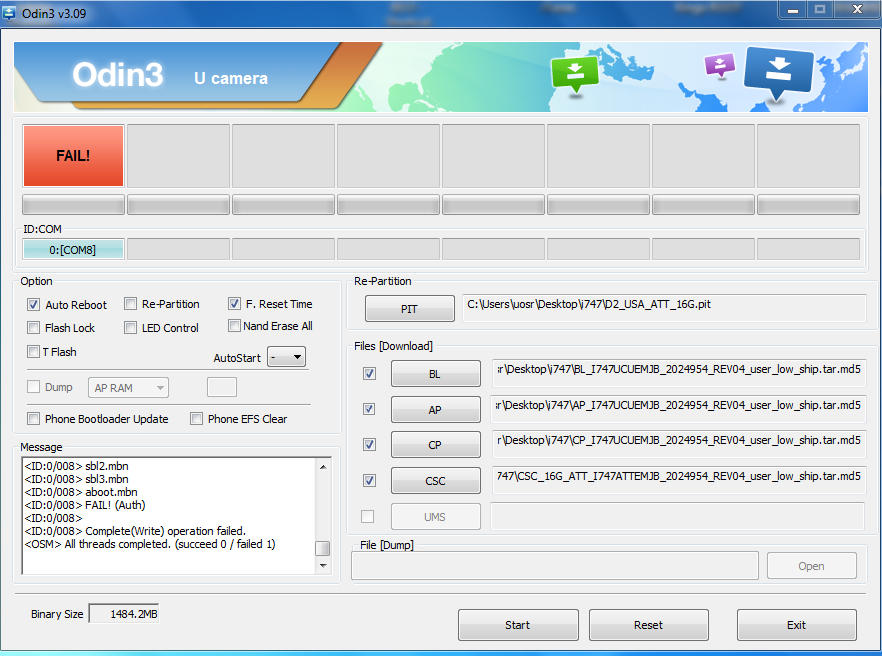Toggle the F. Reset Time checkbox
Image resolution: width=882 pixels, height=656 pixels.
[234, 304]
